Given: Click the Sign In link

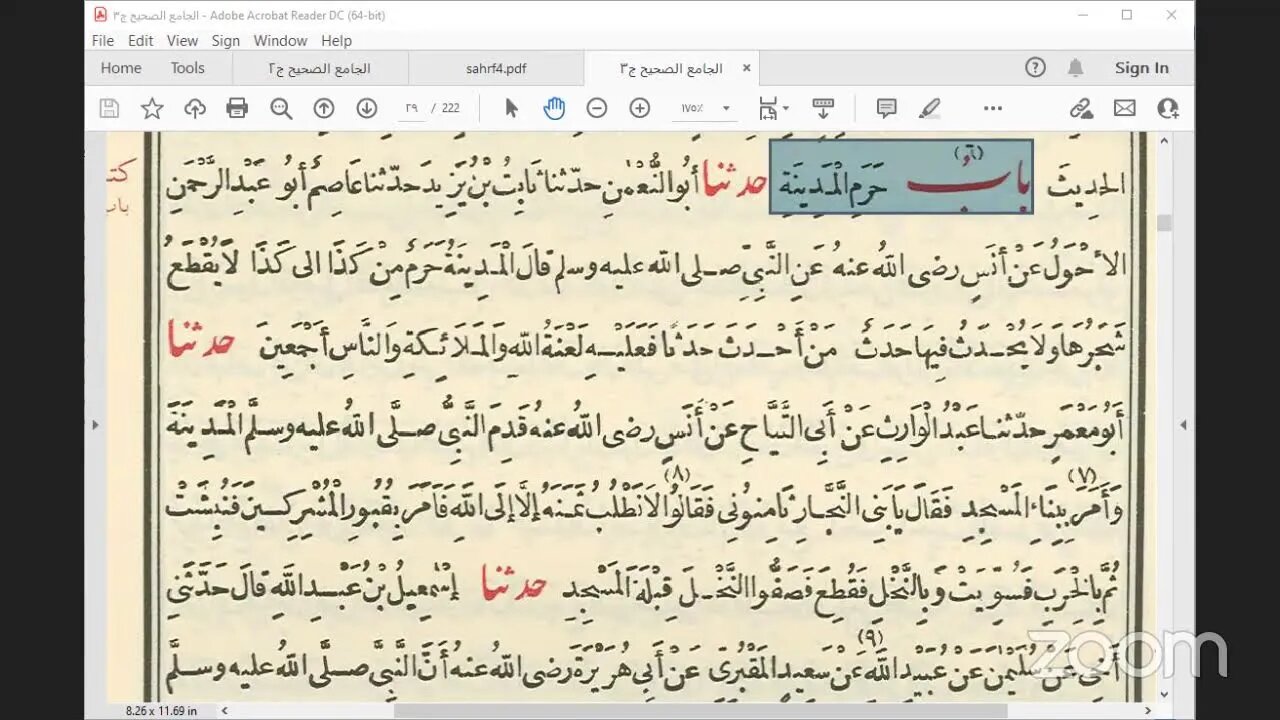Looking at the screenshot, I should (x=1142, y=68).
